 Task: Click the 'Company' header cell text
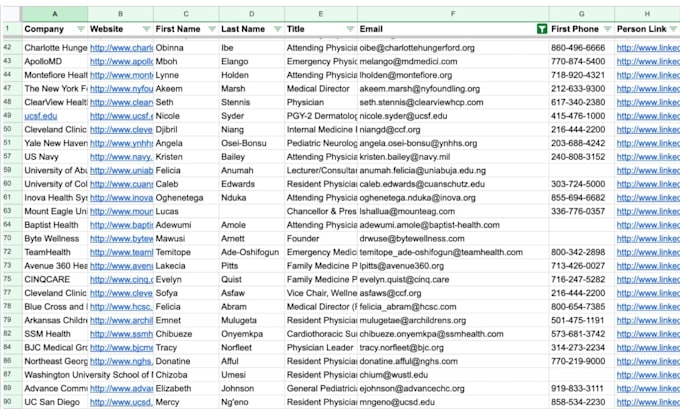pyautogui.click(x=44, y=29)
